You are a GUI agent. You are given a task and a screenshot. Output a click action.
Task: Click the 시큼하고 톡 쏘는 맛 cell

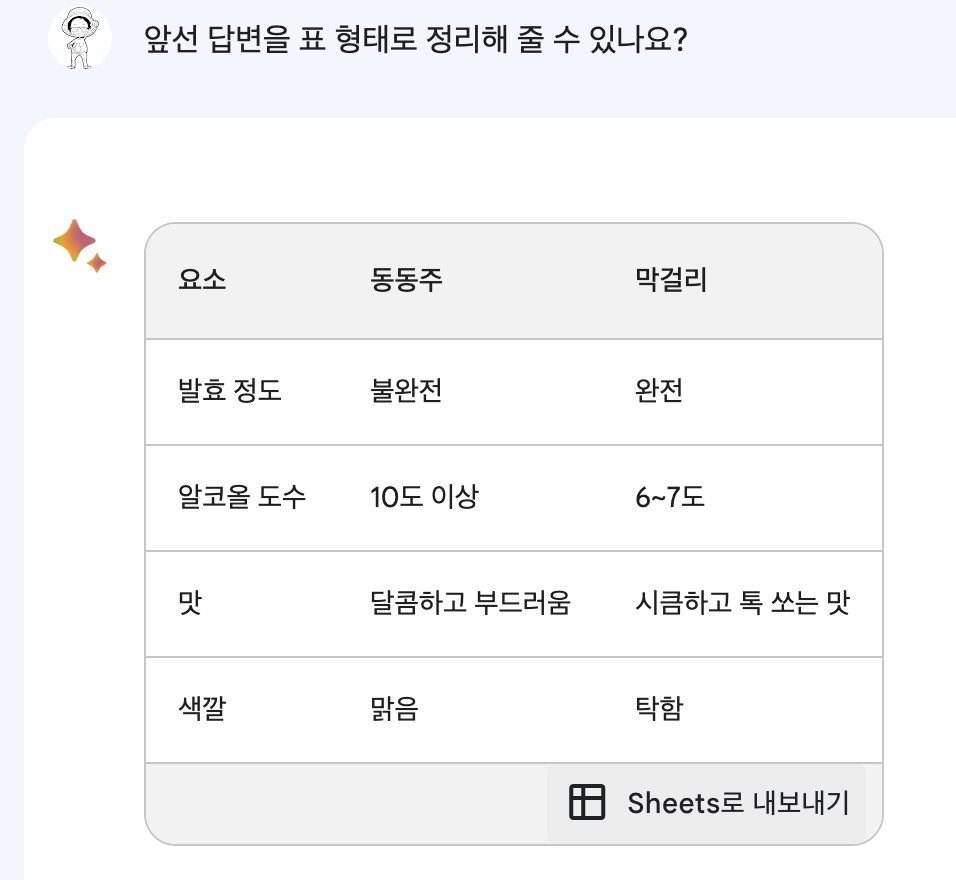pos(742,603)
